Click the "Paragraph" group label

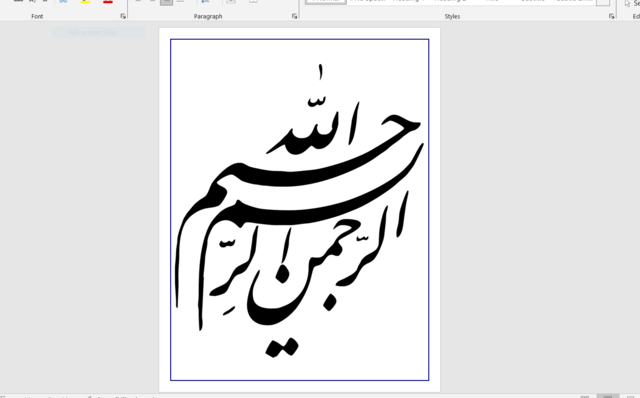coord(208,16)
